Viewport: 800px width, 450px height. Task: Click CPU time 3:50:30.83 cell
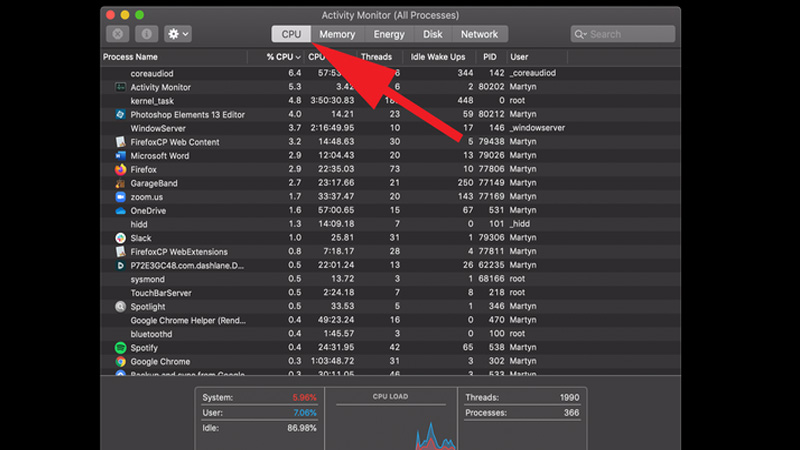(332, 101)
